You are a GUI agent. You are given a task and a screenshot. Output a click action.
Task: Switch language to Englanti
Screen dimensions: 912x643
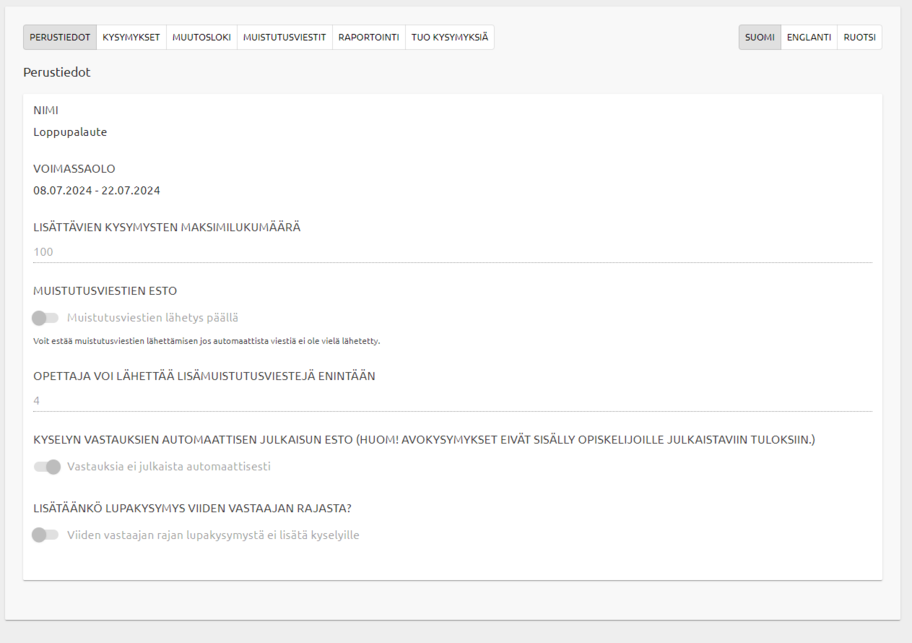click(809, 38)
